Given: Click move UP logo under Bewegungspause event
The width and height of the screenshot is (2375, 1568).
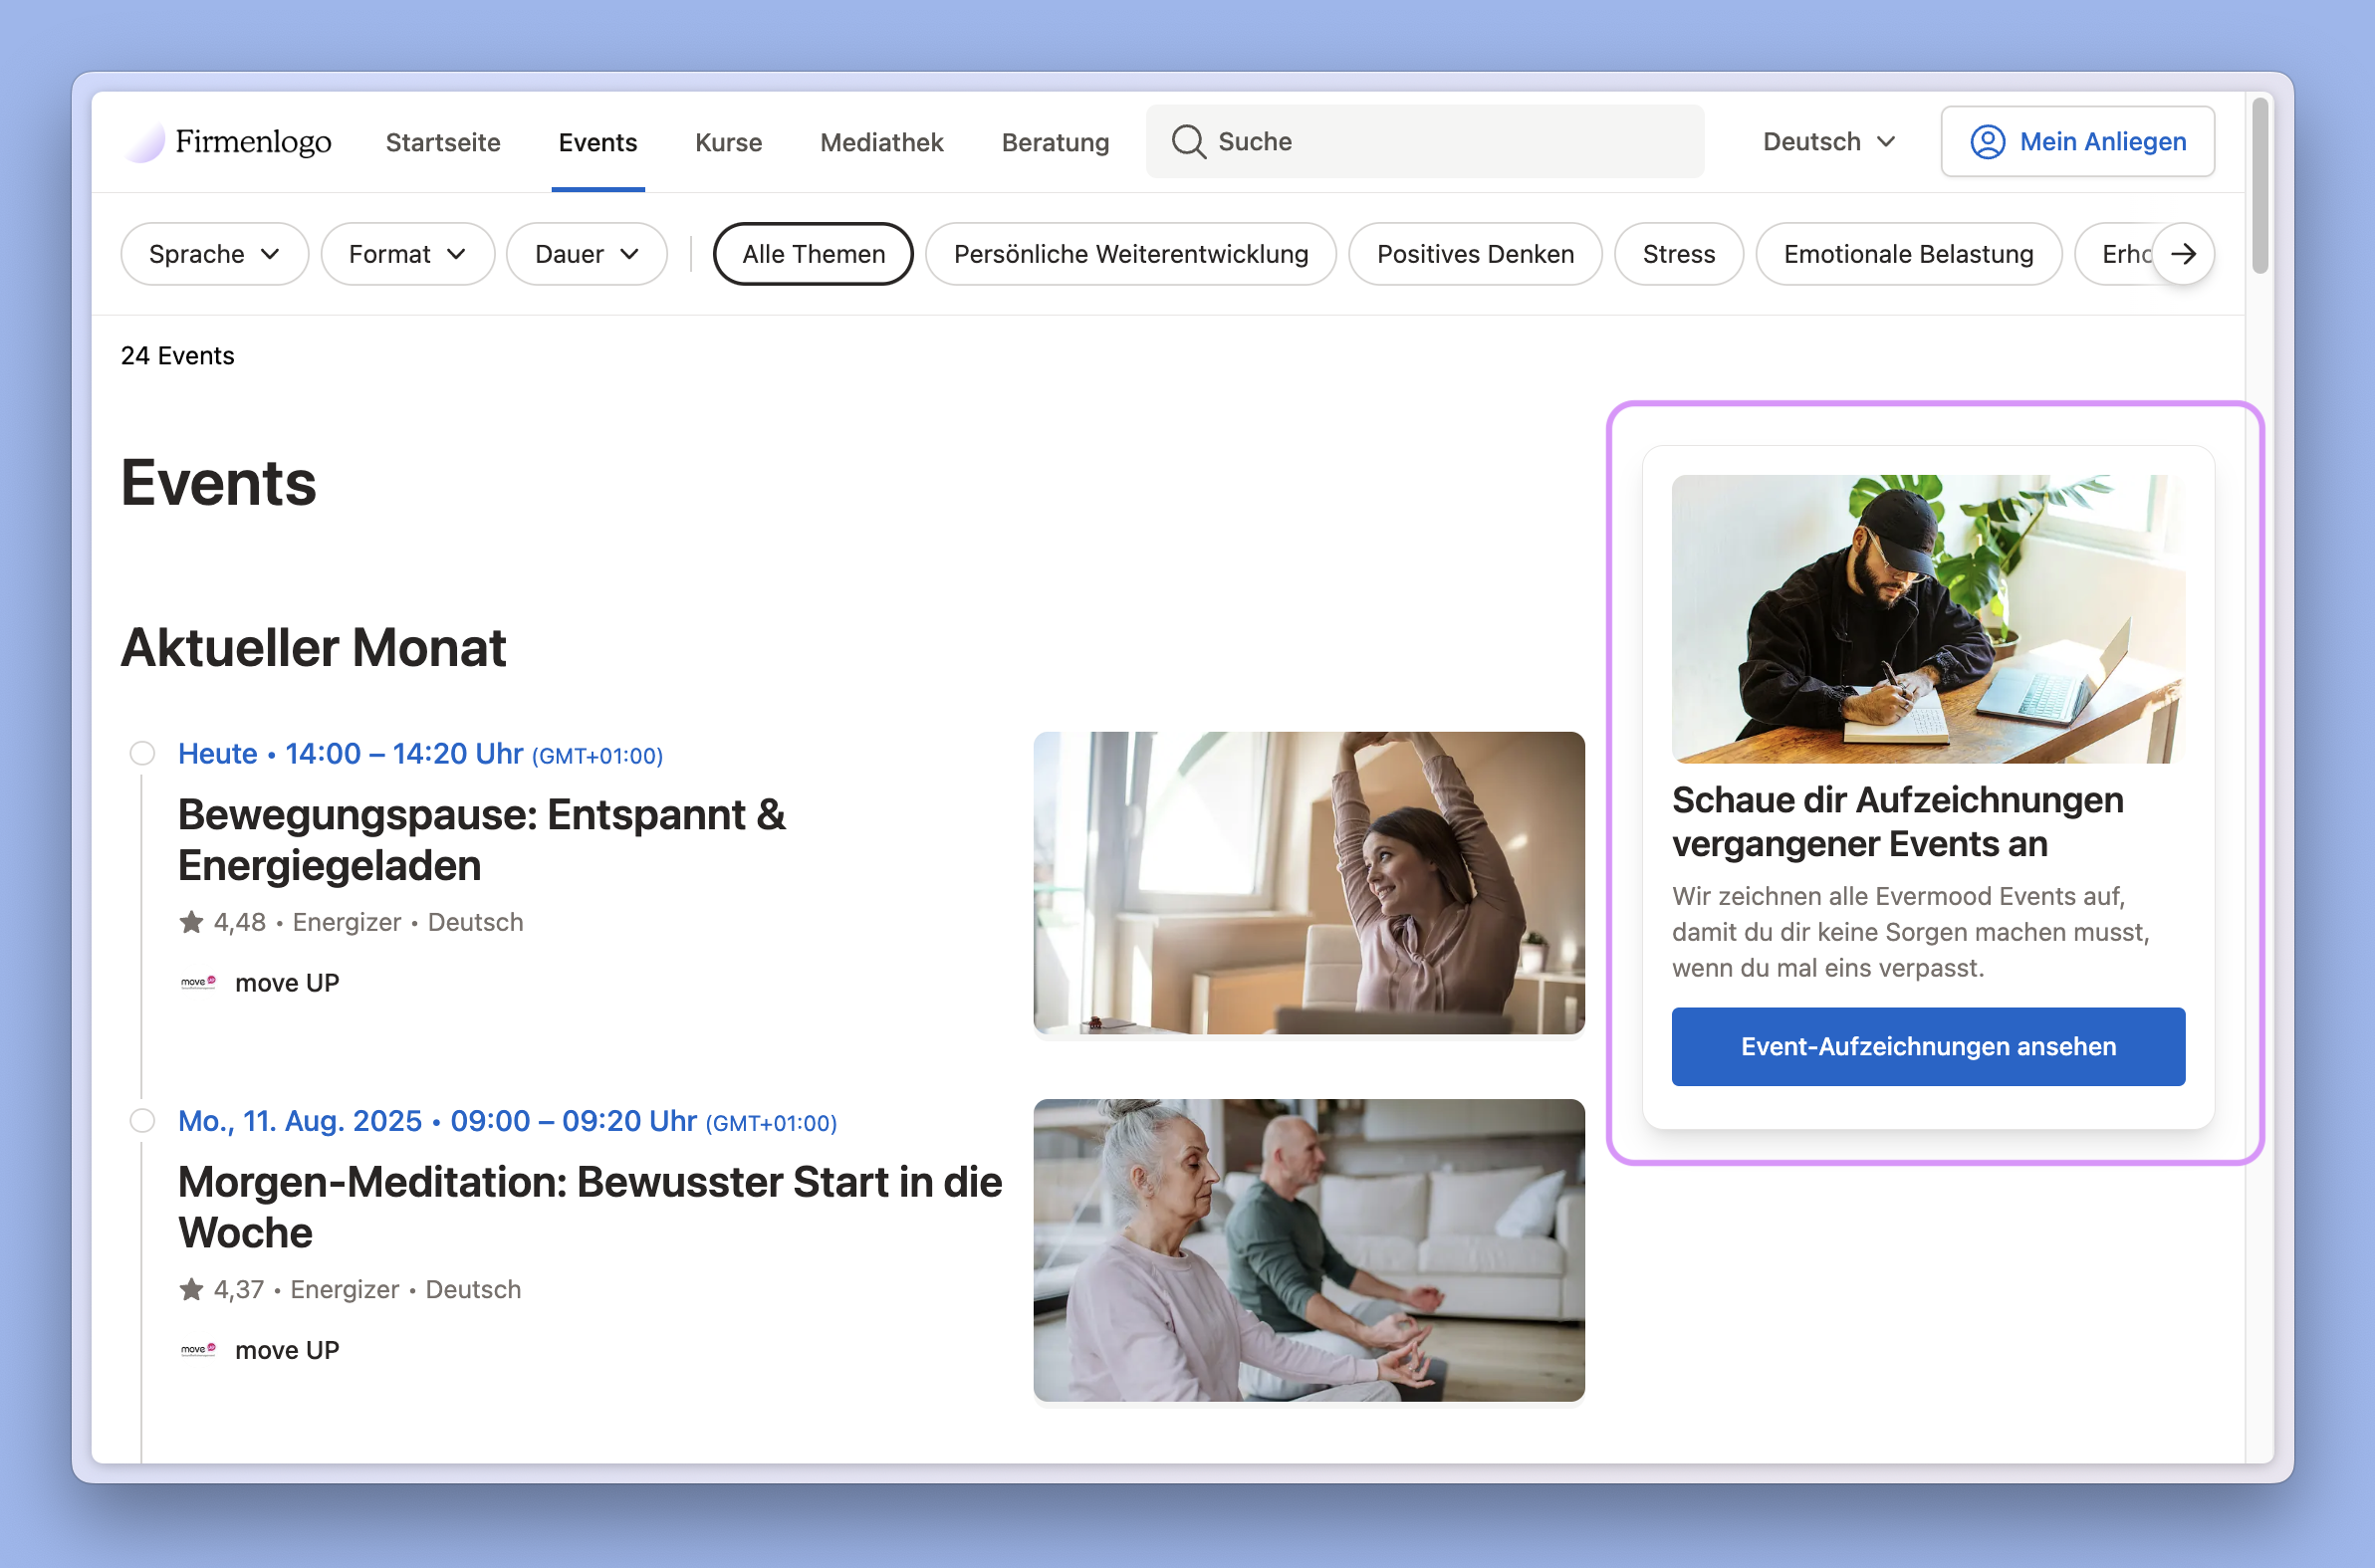Looking at the screenshot, I should pos(198,983).
